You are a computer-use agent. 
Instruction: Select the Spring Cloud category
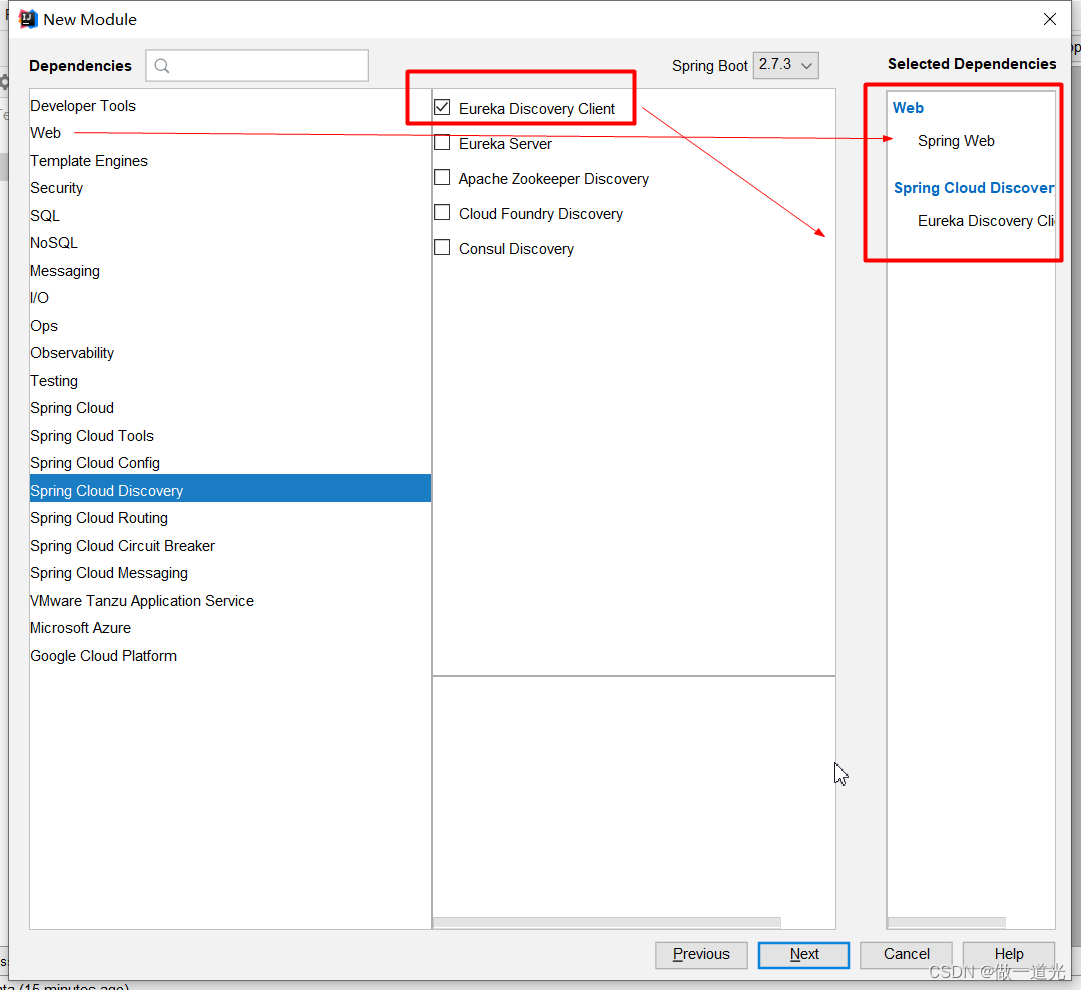(x=230, y=408)
